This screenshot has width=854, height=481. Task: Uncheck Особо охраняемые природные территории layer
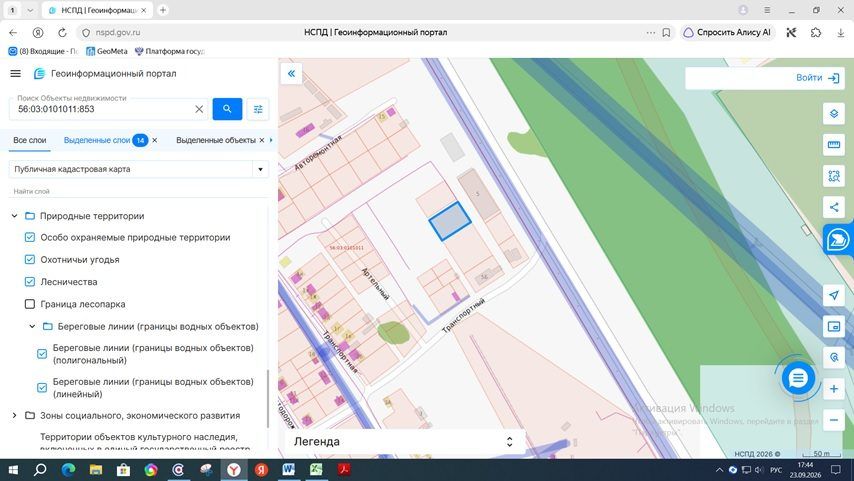point(30,238)
